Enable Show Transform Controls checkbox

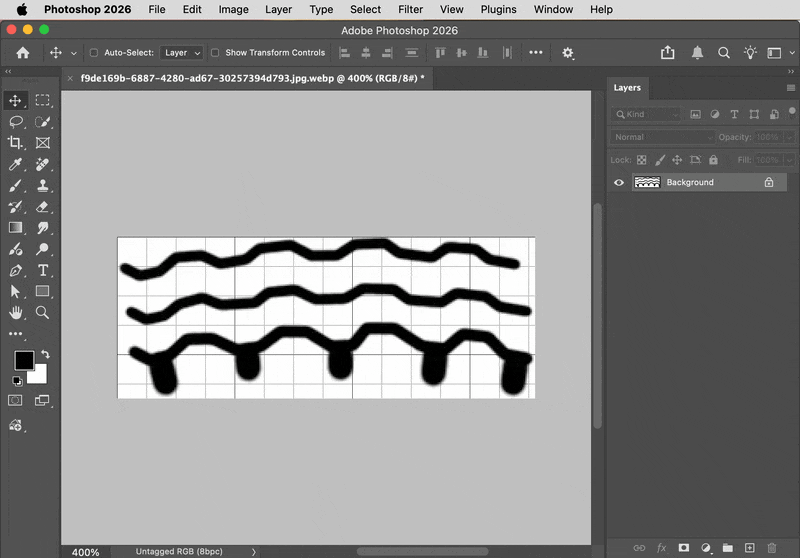215,53
